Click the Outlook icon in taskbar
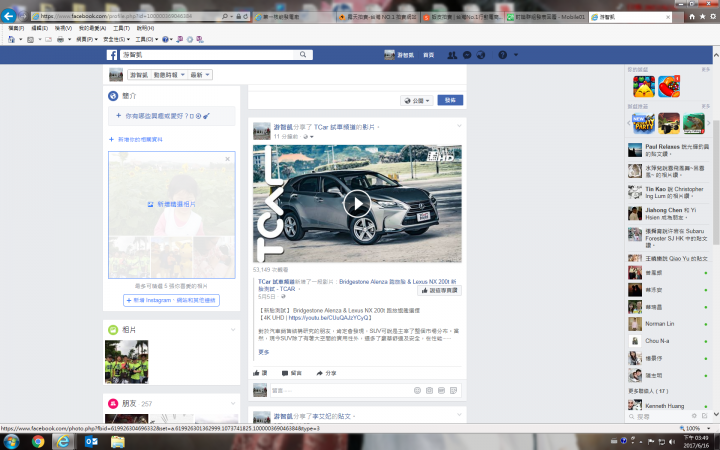Viewport: 720px width, 450px height. click(91, 442)
